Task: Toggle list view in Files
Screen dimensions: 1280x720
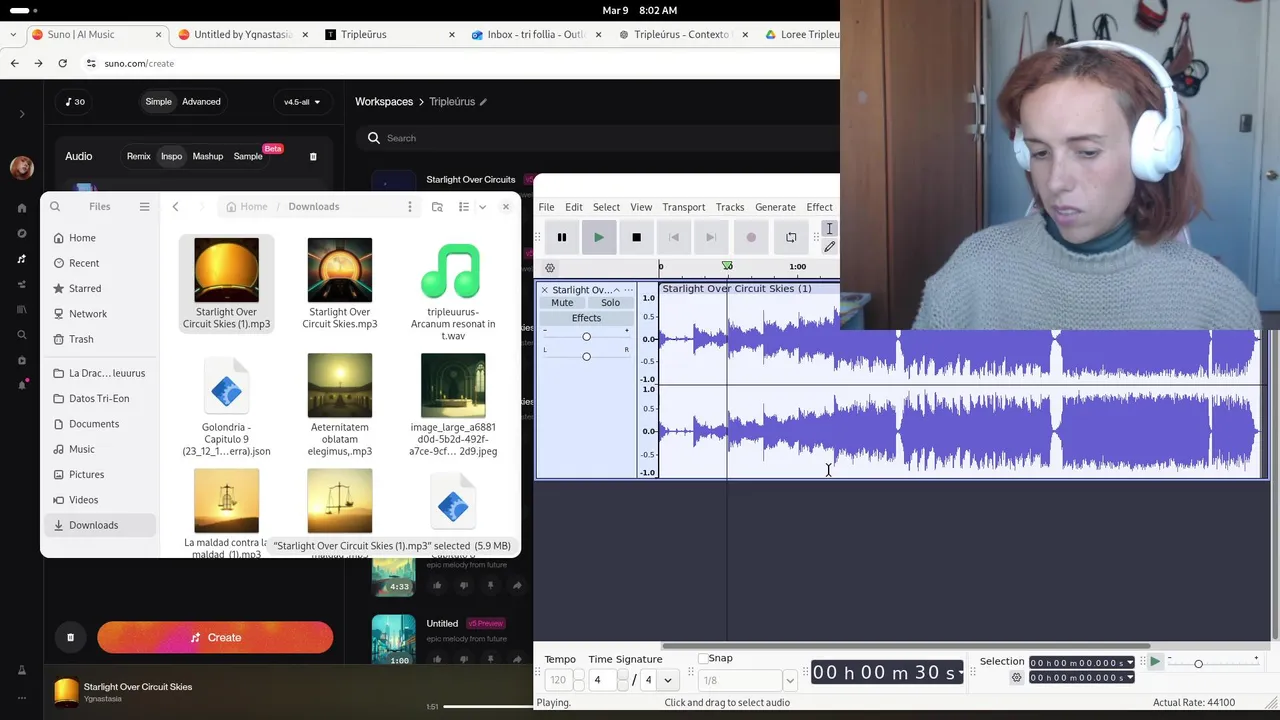Action: click(x=464, y=206)
